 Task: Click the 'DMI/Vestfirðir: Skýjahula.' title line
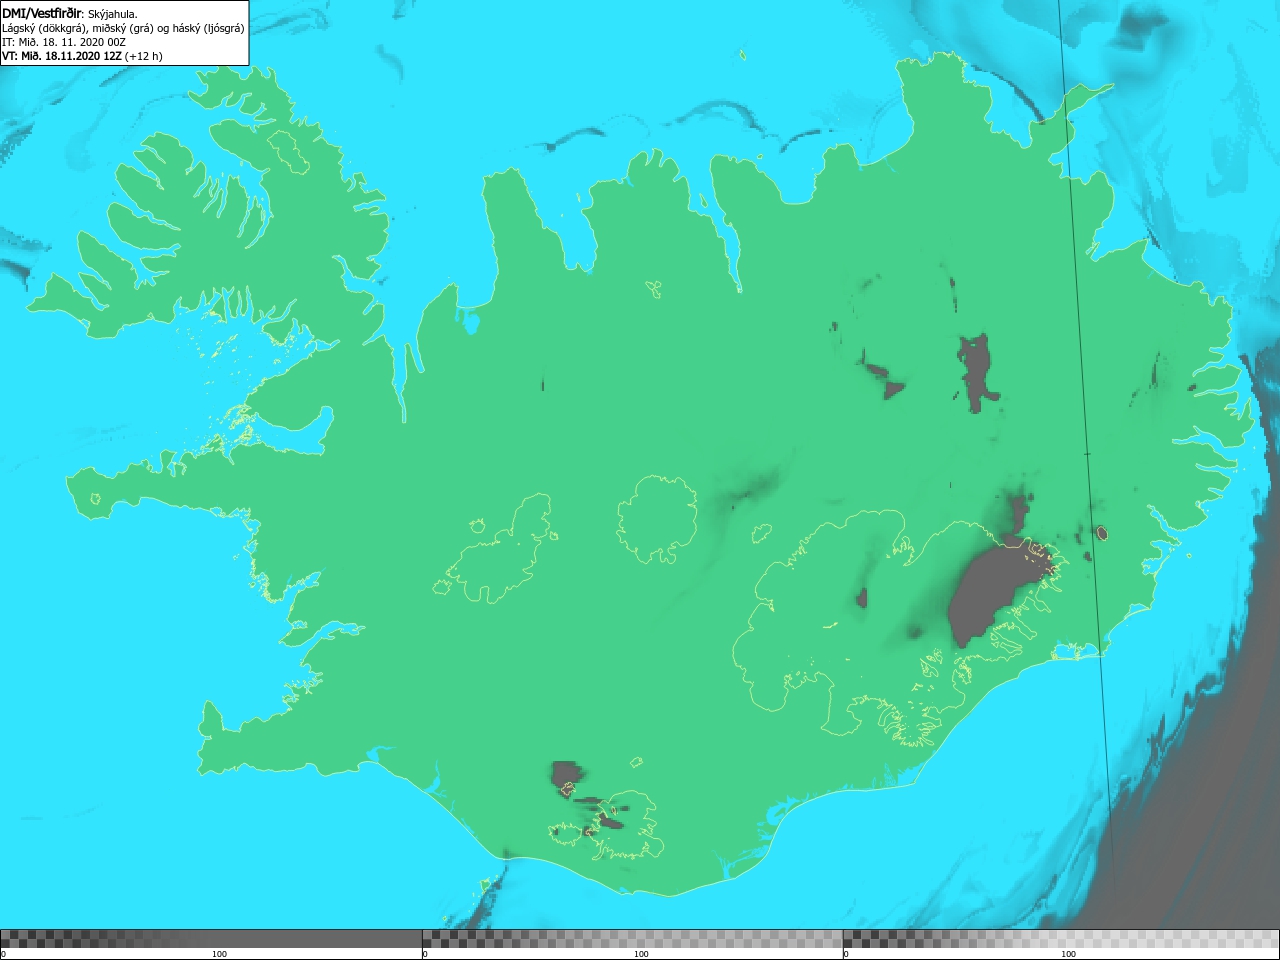coord(70,14)
